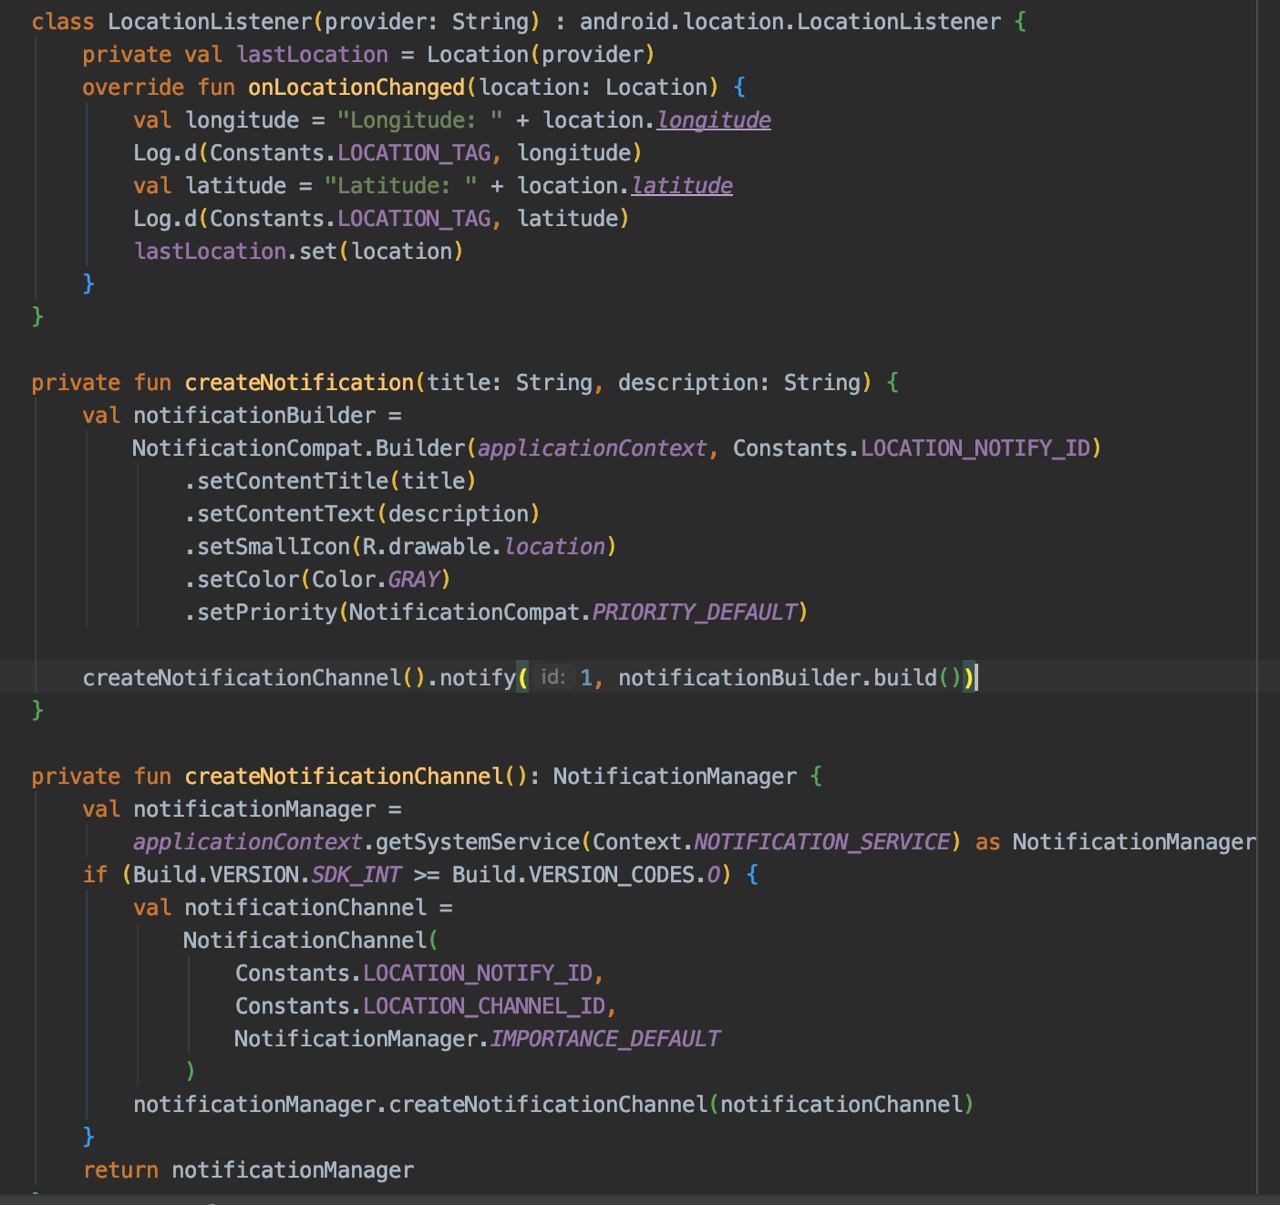
Task: Click applicationContext inside the Builder call
Action: 592,448
